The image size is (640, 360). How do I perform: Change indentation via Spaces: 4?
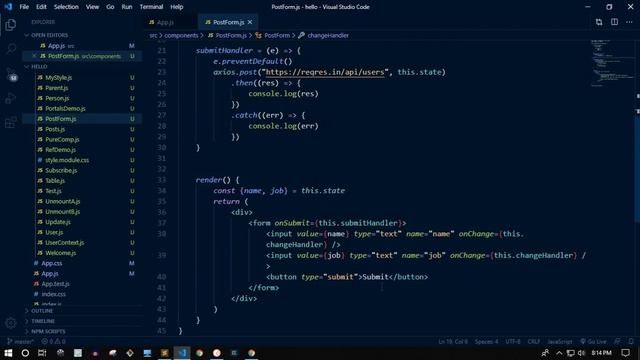487,342
